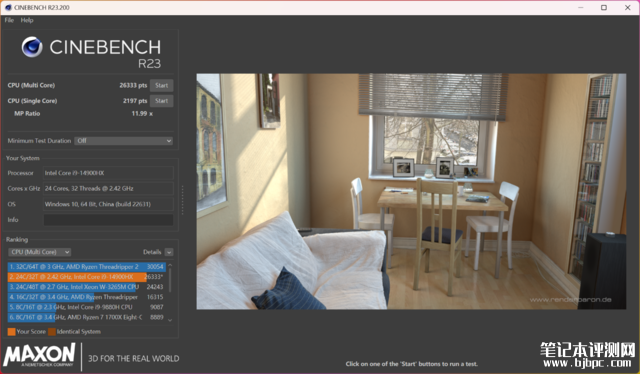Open the Help menu
Viewport: 640px width, 374px height.
[27, 20]
